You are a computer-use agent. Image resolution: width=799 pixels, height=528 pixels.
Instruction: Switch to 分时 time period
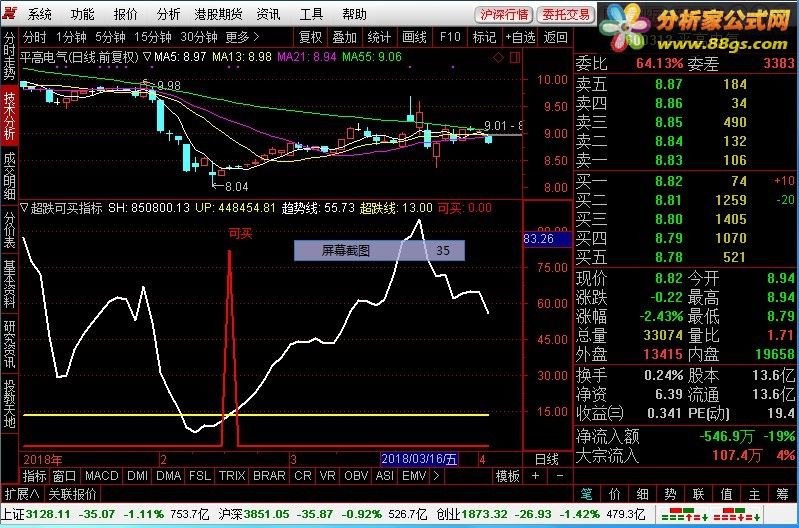[x=35, y=37]
